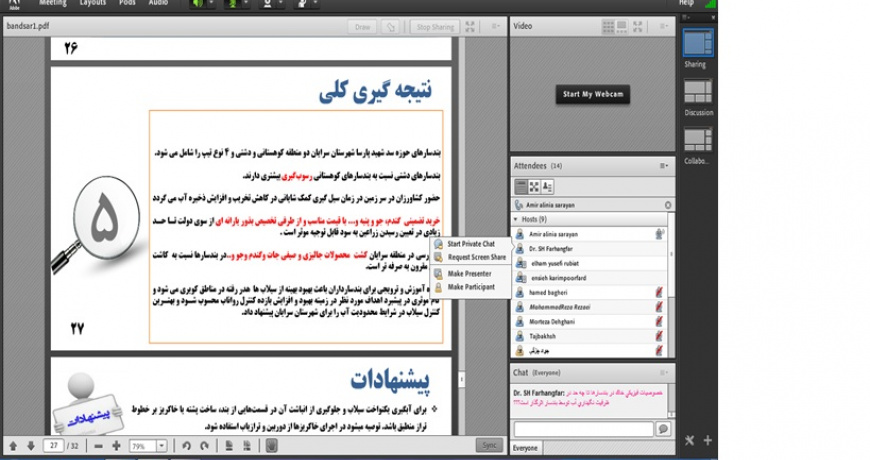Open the microphone options dropdown arrow

coord(246,3)
